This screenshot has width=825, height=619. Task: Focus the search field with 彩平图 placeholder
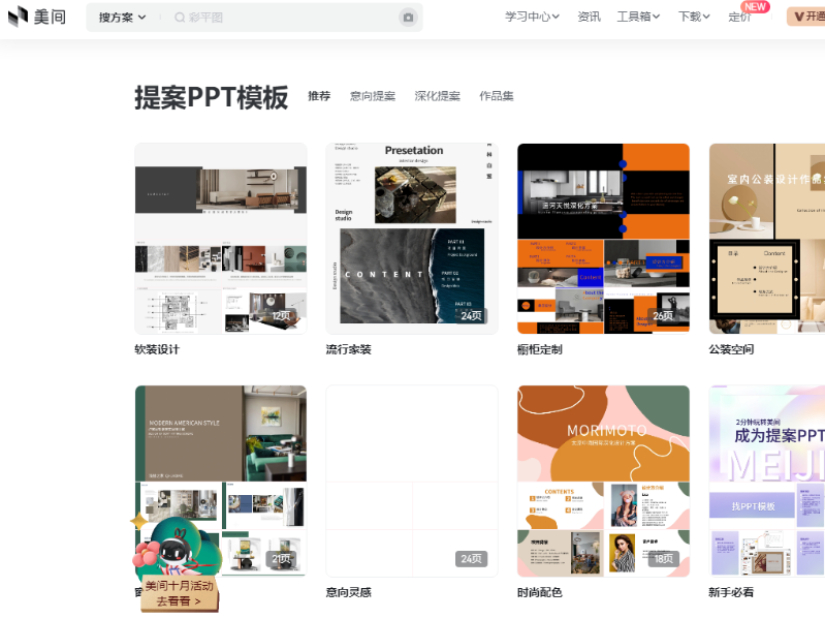(284, 18)
